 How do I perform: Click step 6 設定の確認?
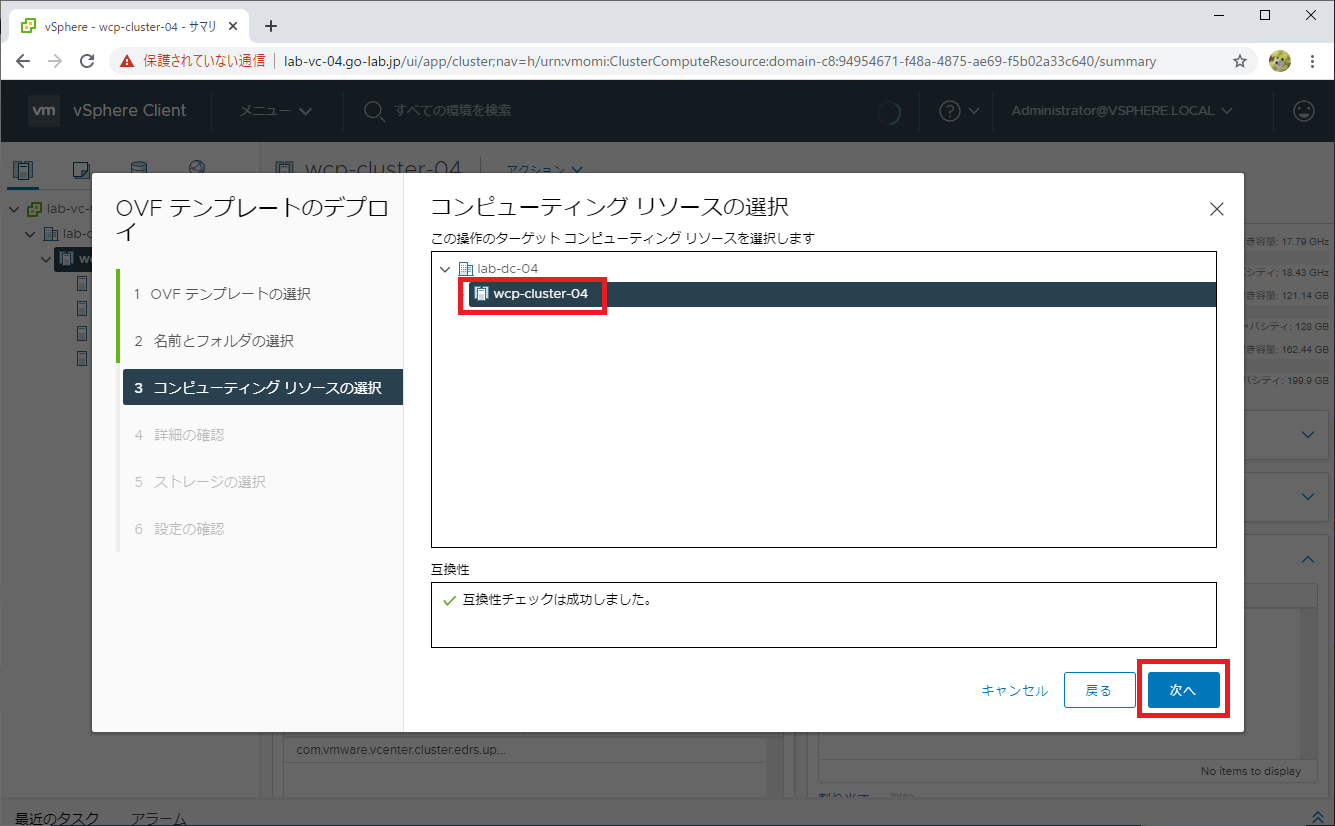click(179, 529)
